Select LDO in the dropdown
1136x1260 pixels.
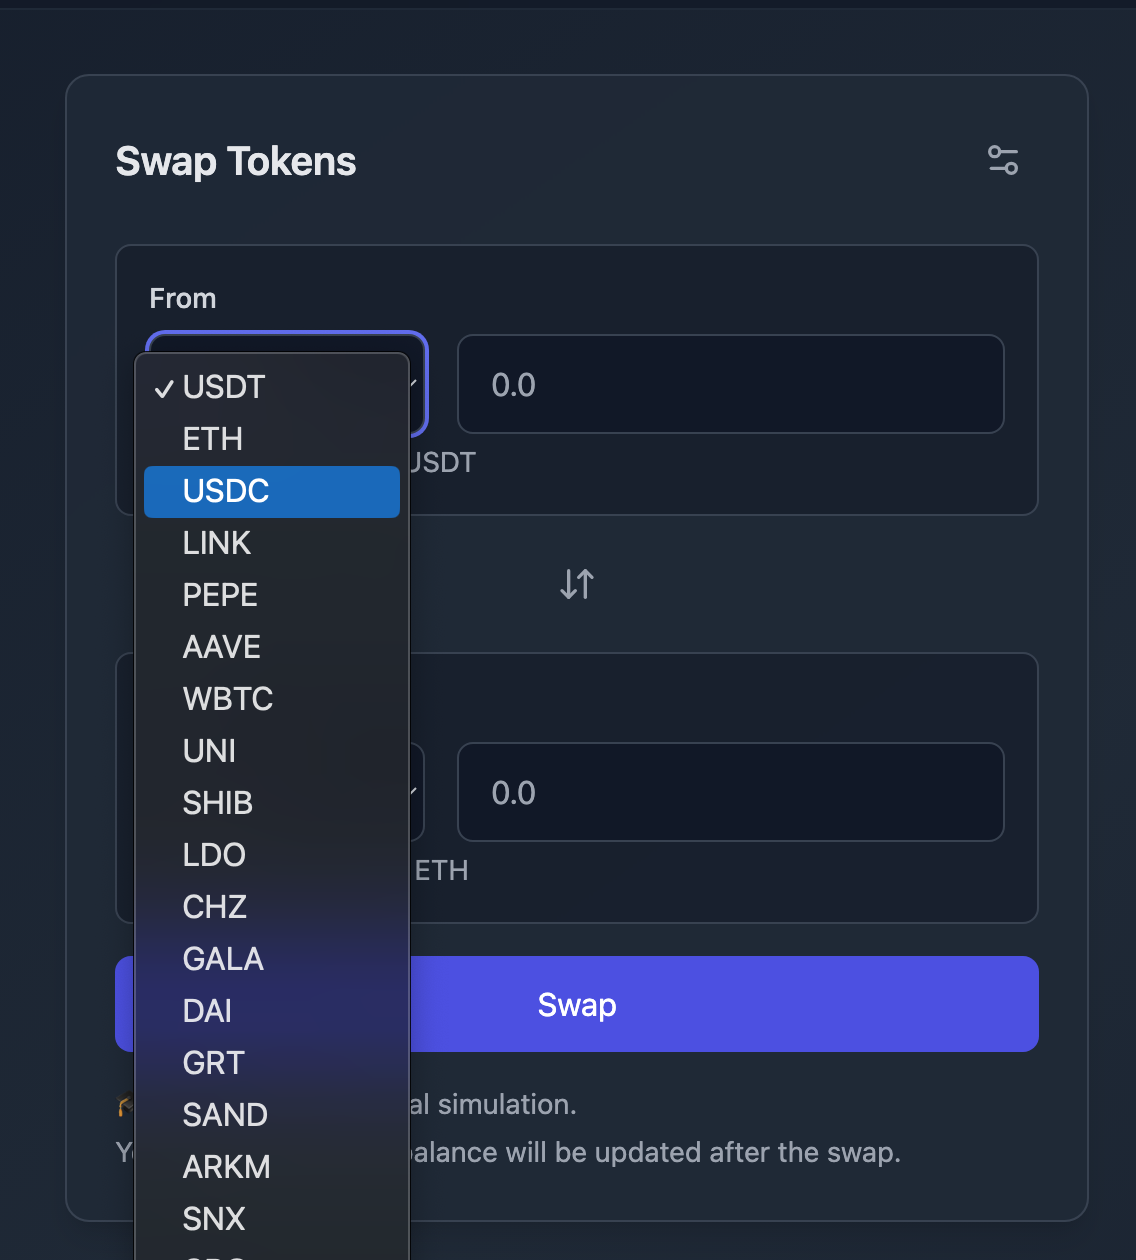point(214,855)
